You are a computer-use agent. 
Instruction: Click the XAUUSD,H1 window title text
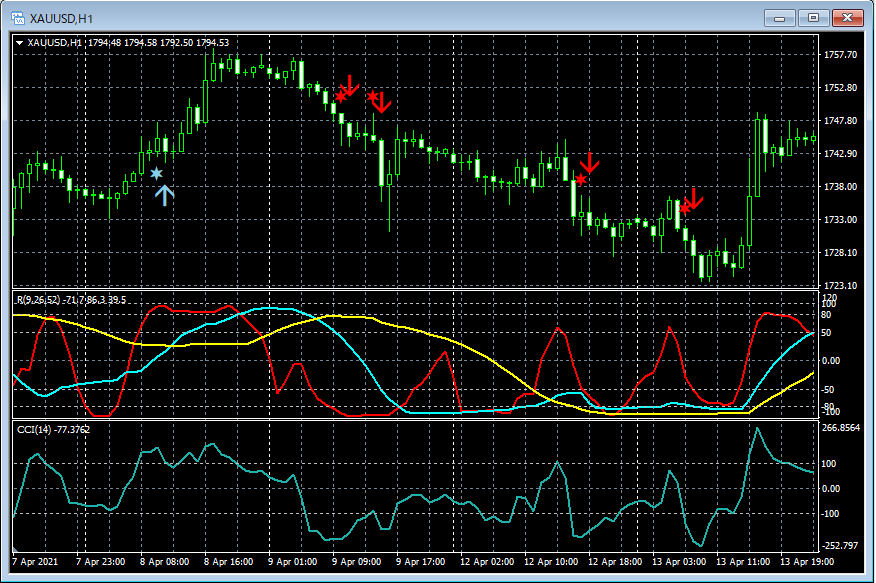coord(62,17)
